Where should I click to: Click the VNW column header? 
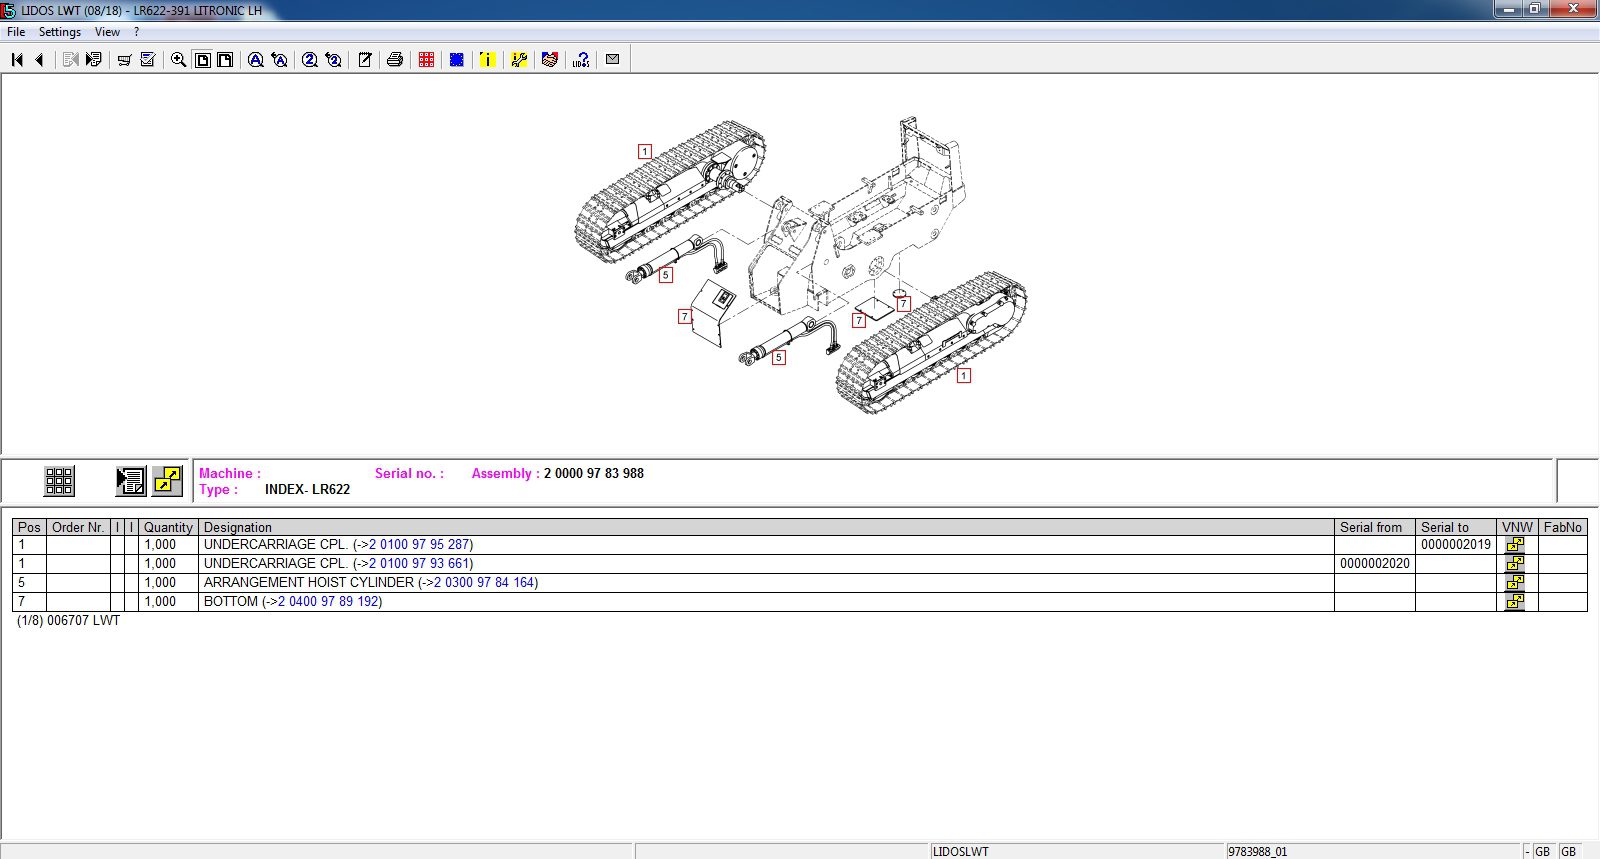coord(1517,527)
